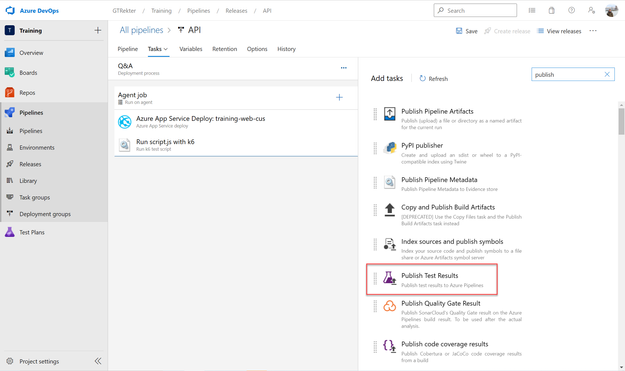
Task: Open Boards from the sidebar
Action: pyautogui.click(x=28, y=73)
